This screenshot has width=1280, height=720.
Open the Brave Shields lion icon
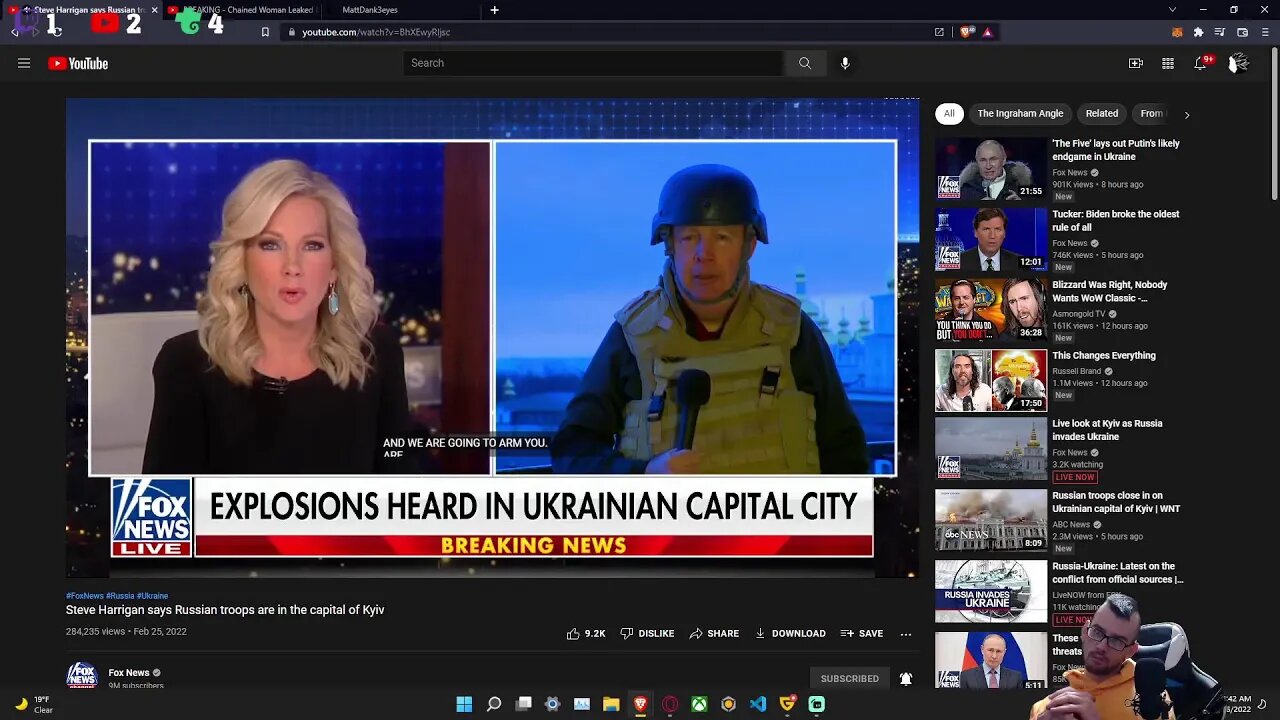pyautogui.click(x=967, y=32)
